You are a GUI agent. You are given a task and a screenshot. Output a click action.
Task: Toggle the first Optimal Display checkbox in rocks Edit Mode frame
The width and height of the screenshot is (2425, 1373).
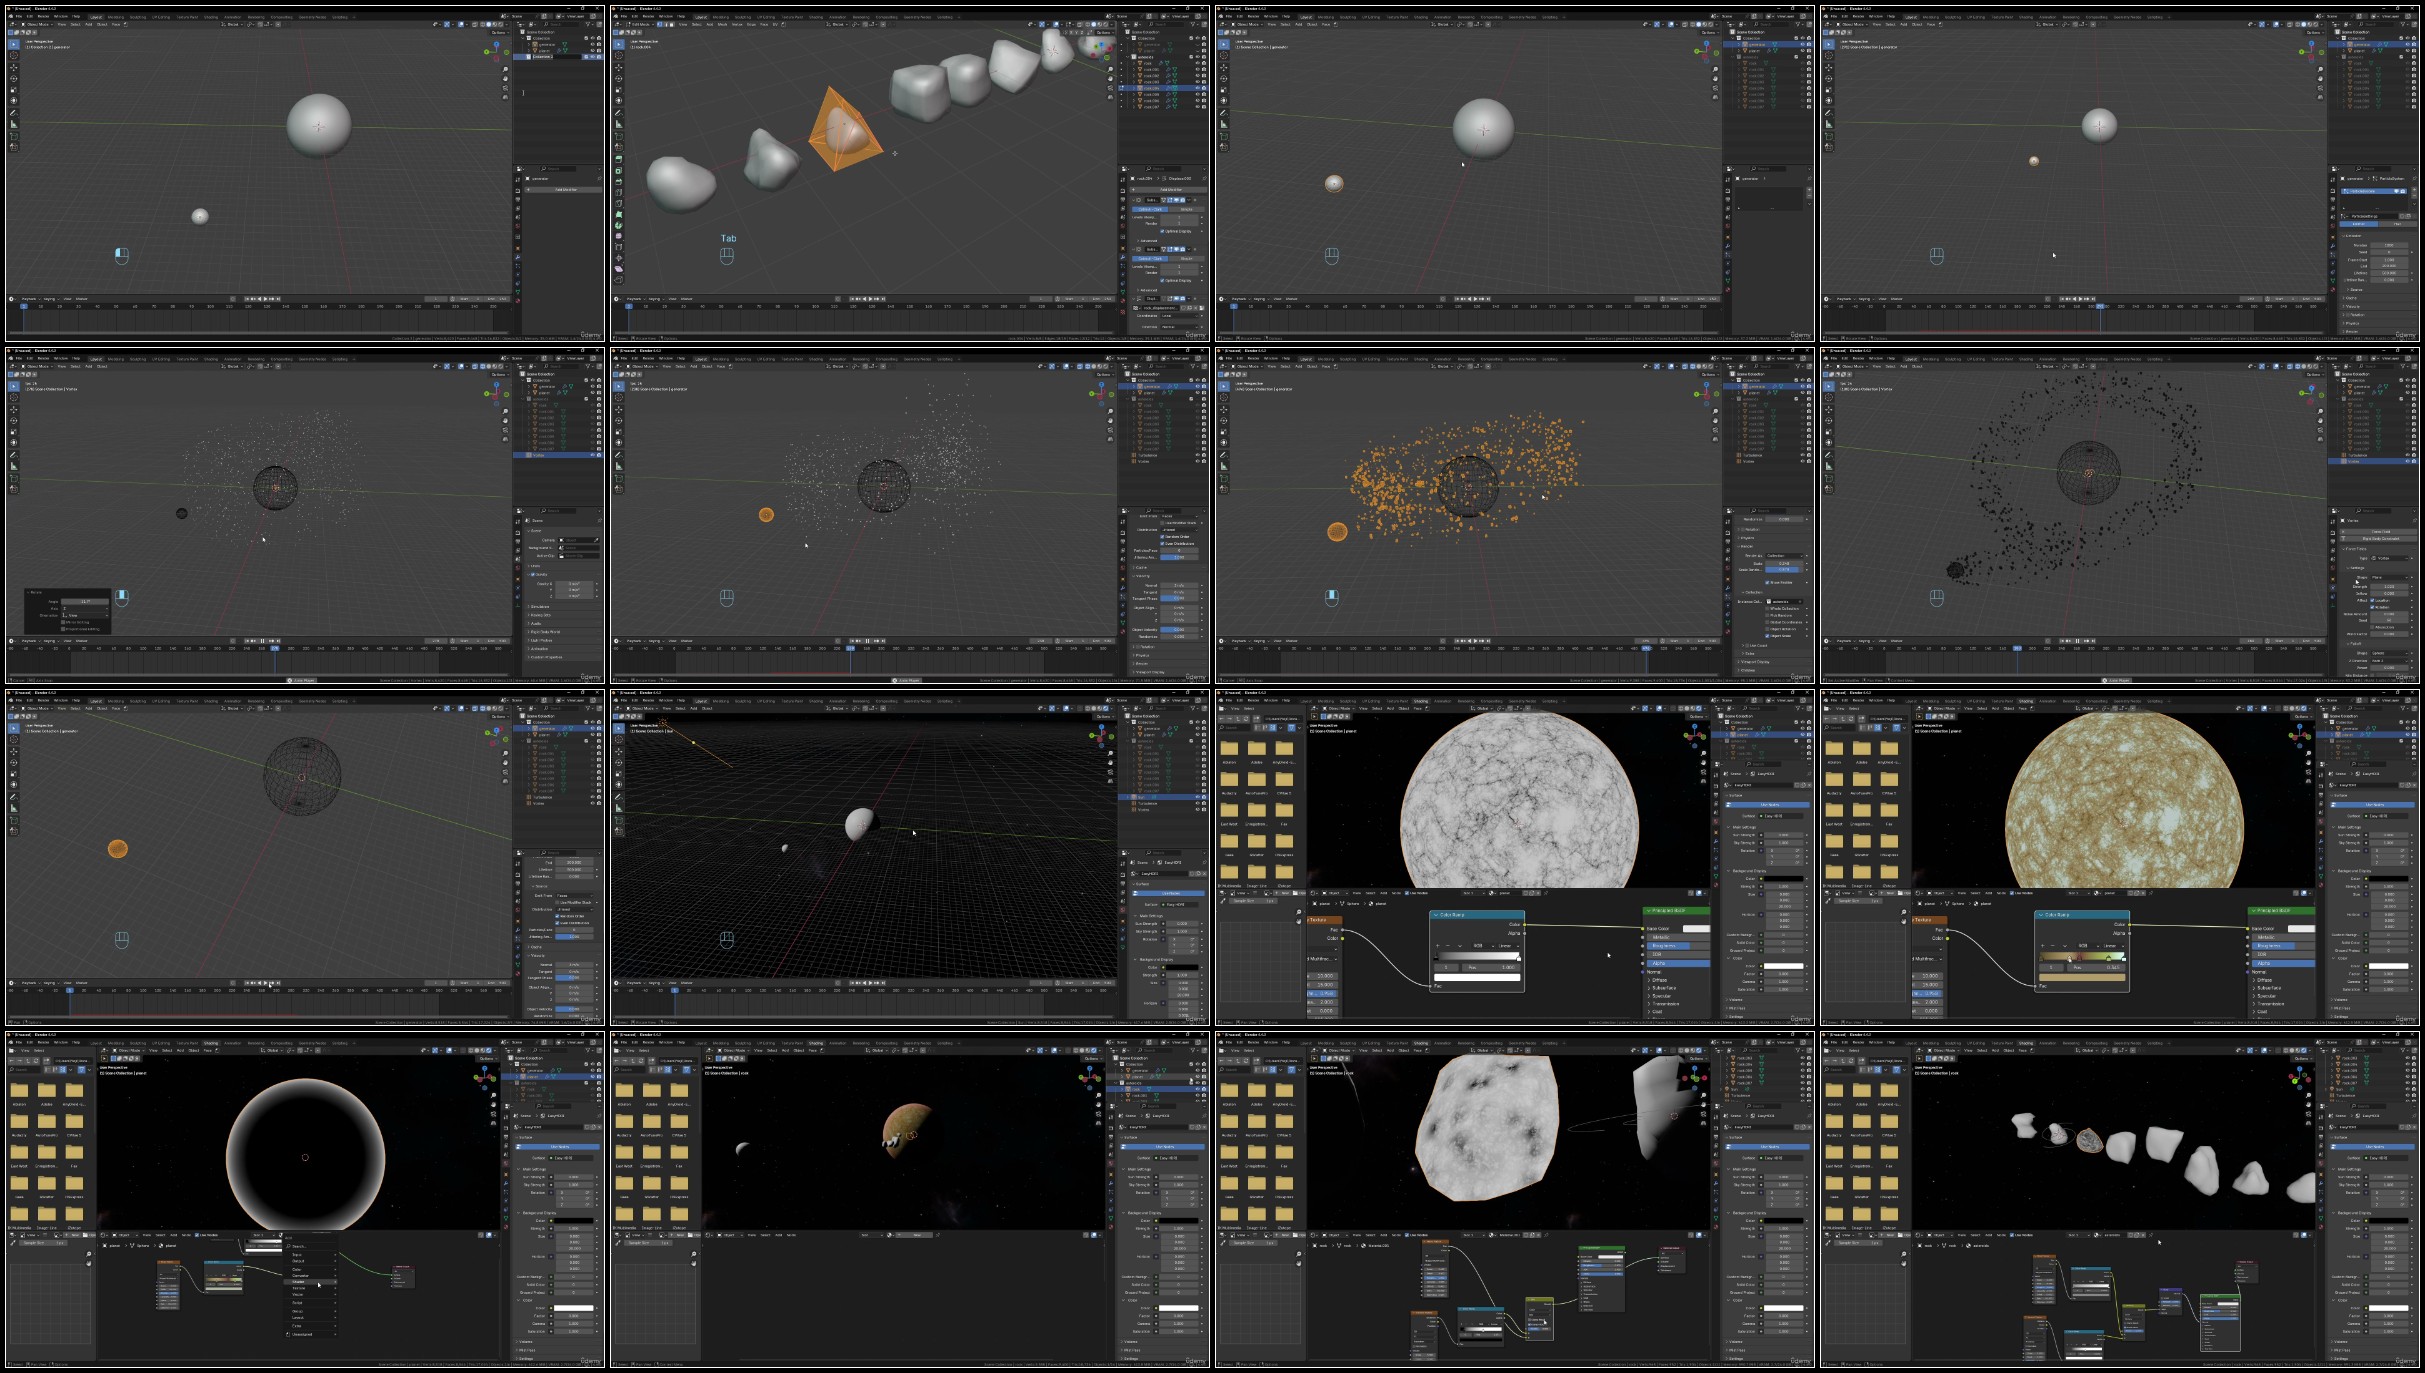(1162, 231)
